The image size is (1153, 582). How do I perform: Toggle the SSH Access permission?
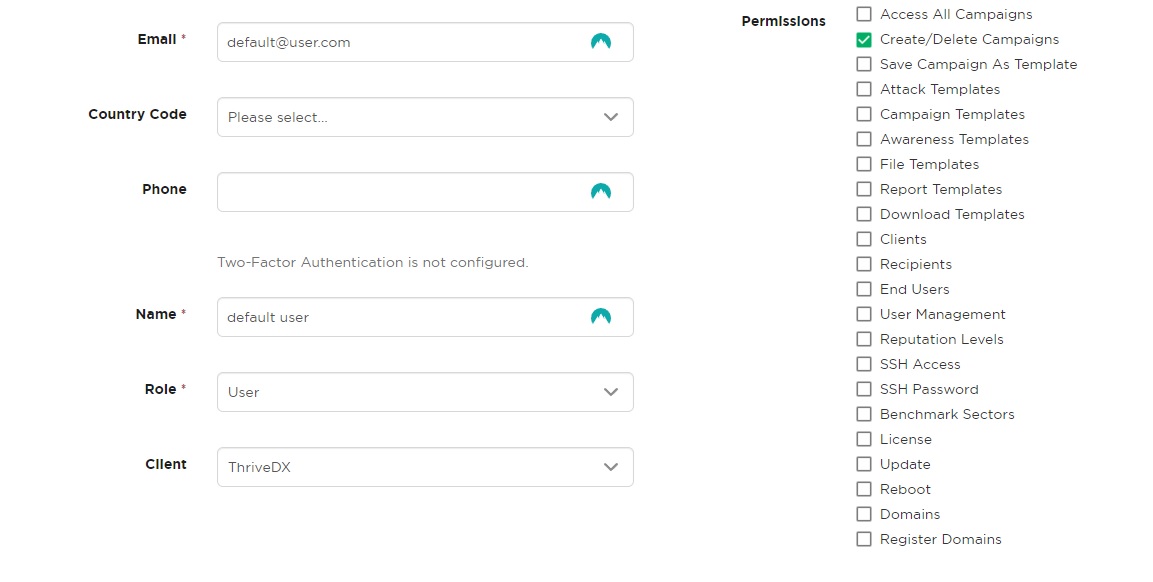pyautogui.click(x=864, y=364)
